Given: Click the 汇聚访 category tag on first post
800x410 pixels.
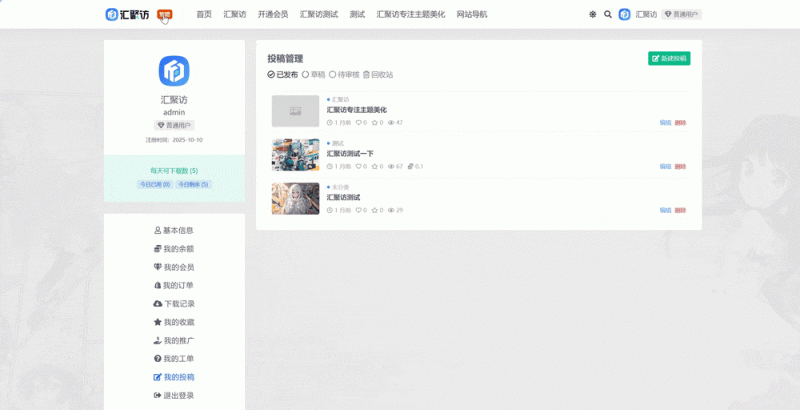Looking at the screenshot, I should click(x=338, y=99).
